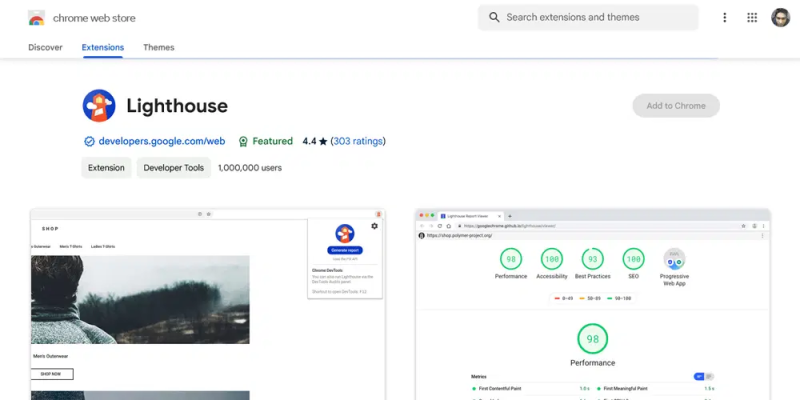This screenshot has height=400, width=800.
Task: Open the developers.google.com/web link
Action: (162, 141)
